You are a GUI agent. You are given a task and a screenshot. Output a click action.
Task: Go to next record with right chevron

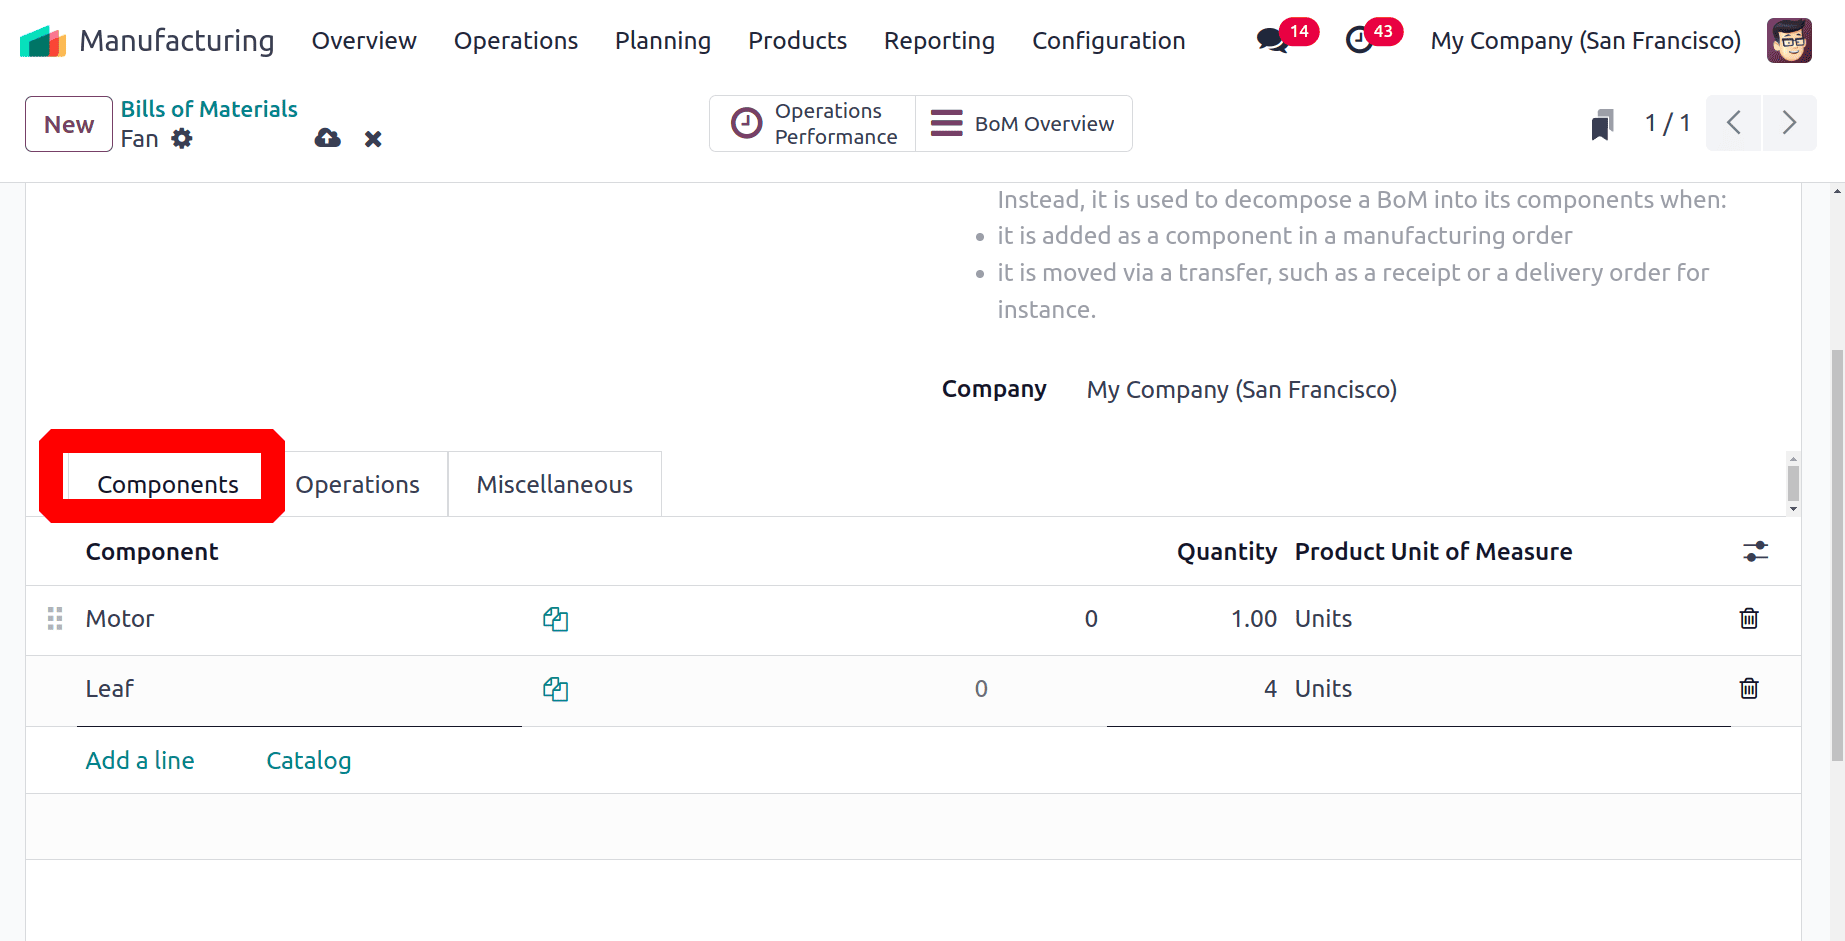pyautogui.click(x=1789, y=123)
